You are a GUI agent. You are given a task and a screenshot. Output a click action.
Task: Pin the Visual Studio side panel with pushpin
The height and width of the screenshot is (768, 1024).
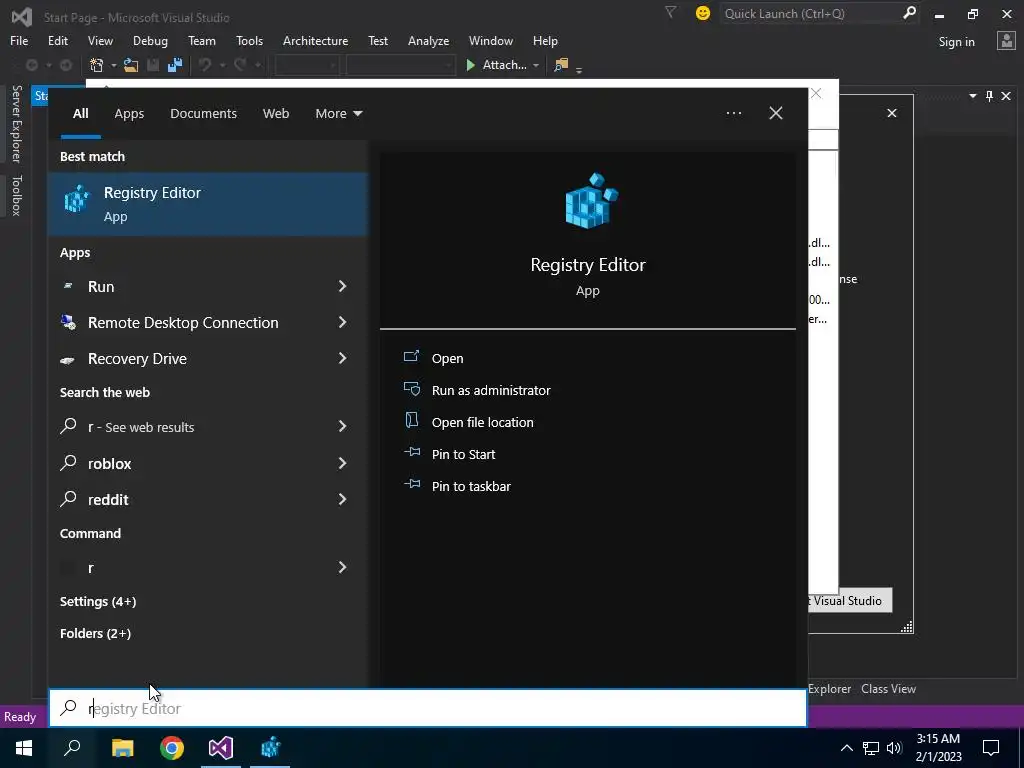click(x=989, y=96)
